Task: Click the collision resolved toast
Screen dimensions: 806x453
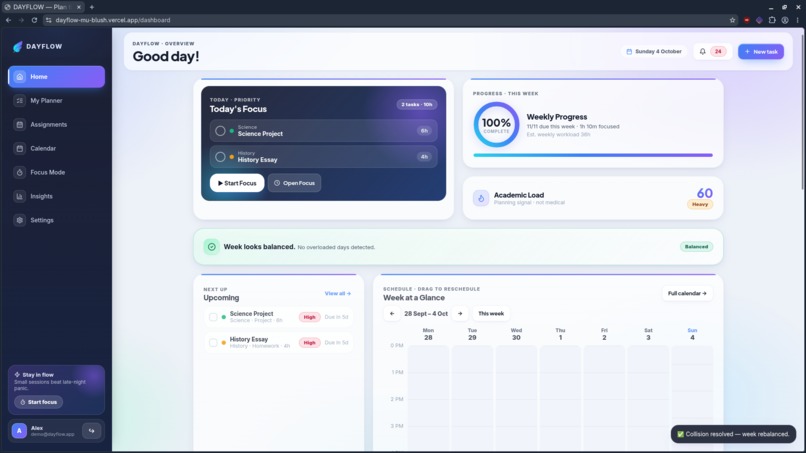Action: pos(734,434)
